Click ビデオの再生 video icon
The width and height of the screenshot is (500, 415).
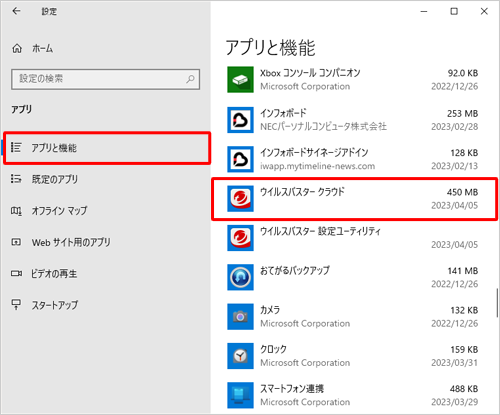[x=16, y=273]
